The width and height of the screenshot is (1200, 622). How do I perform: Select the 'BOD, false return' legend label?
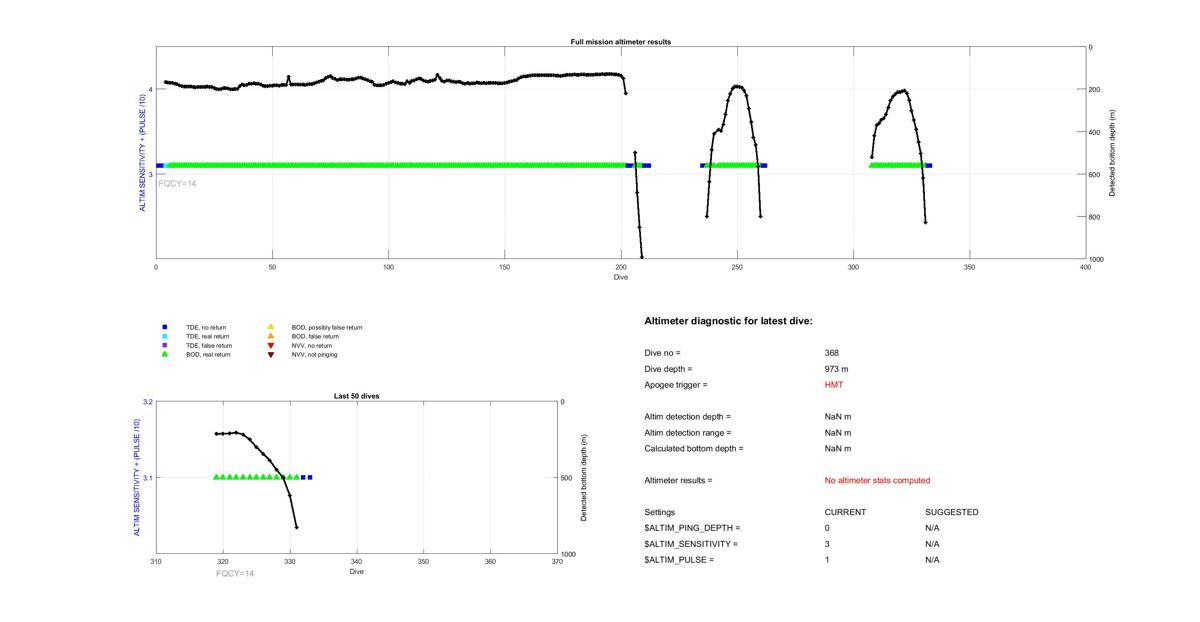coord(316,337)
